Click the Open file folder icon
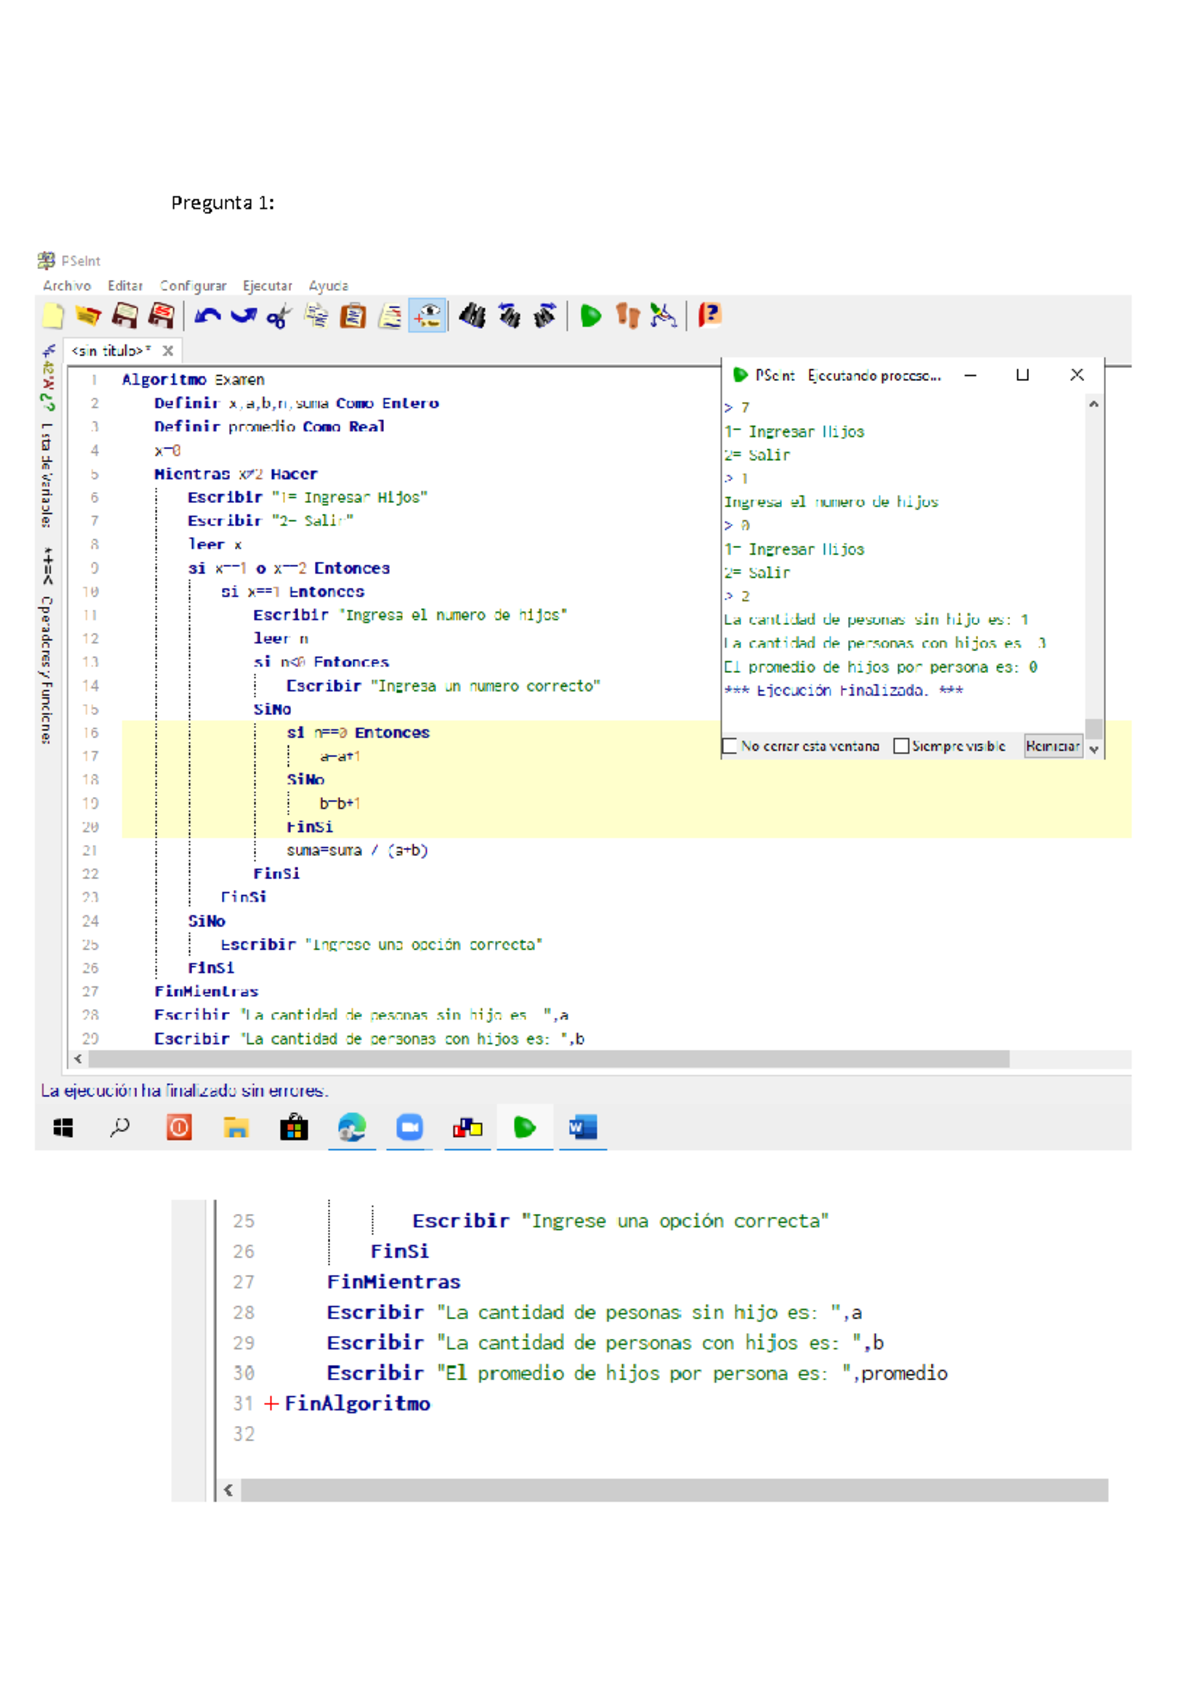 coord(88,317)
